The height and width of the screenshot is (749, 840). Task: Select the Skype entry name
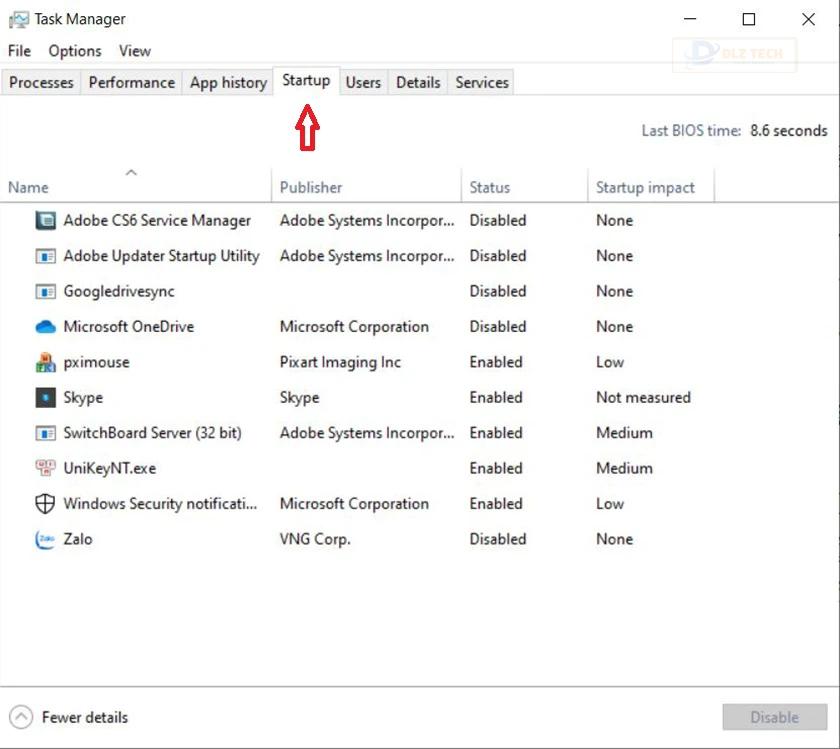point(83,398)
